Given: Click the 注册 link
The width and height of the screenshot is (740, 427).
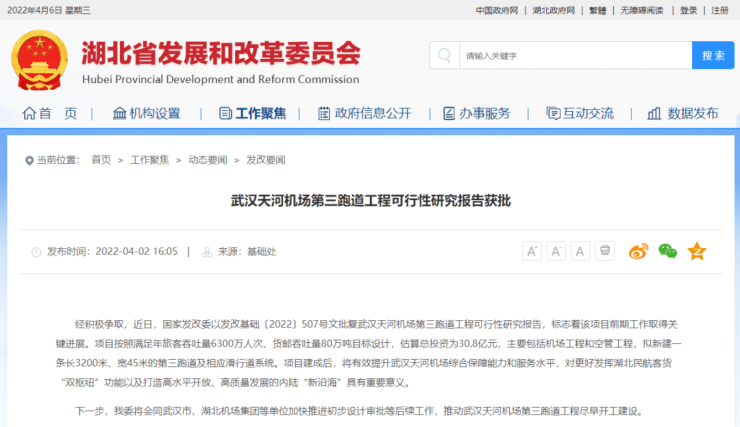Looking at the screenshot, I should point(720,10).
